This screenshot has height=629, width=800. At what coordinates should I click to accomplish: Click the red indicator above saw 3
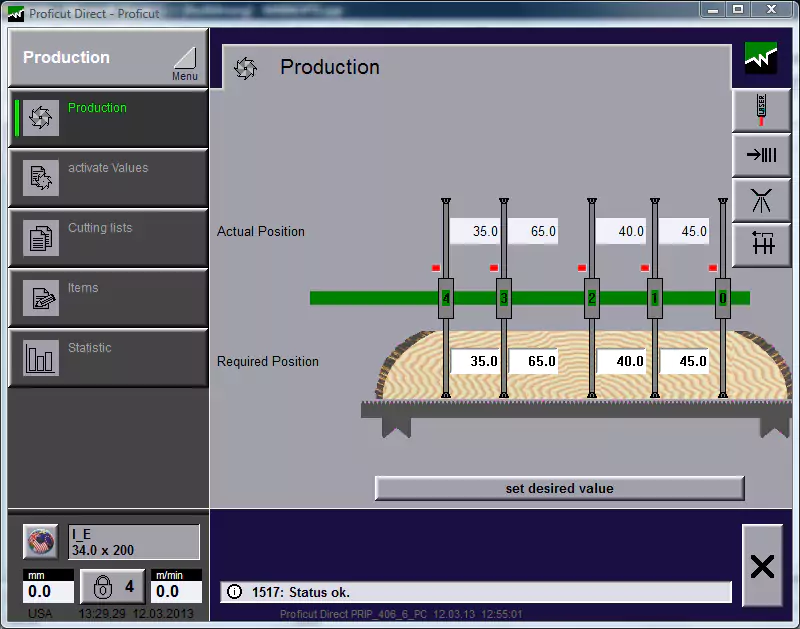pos(493,268)
